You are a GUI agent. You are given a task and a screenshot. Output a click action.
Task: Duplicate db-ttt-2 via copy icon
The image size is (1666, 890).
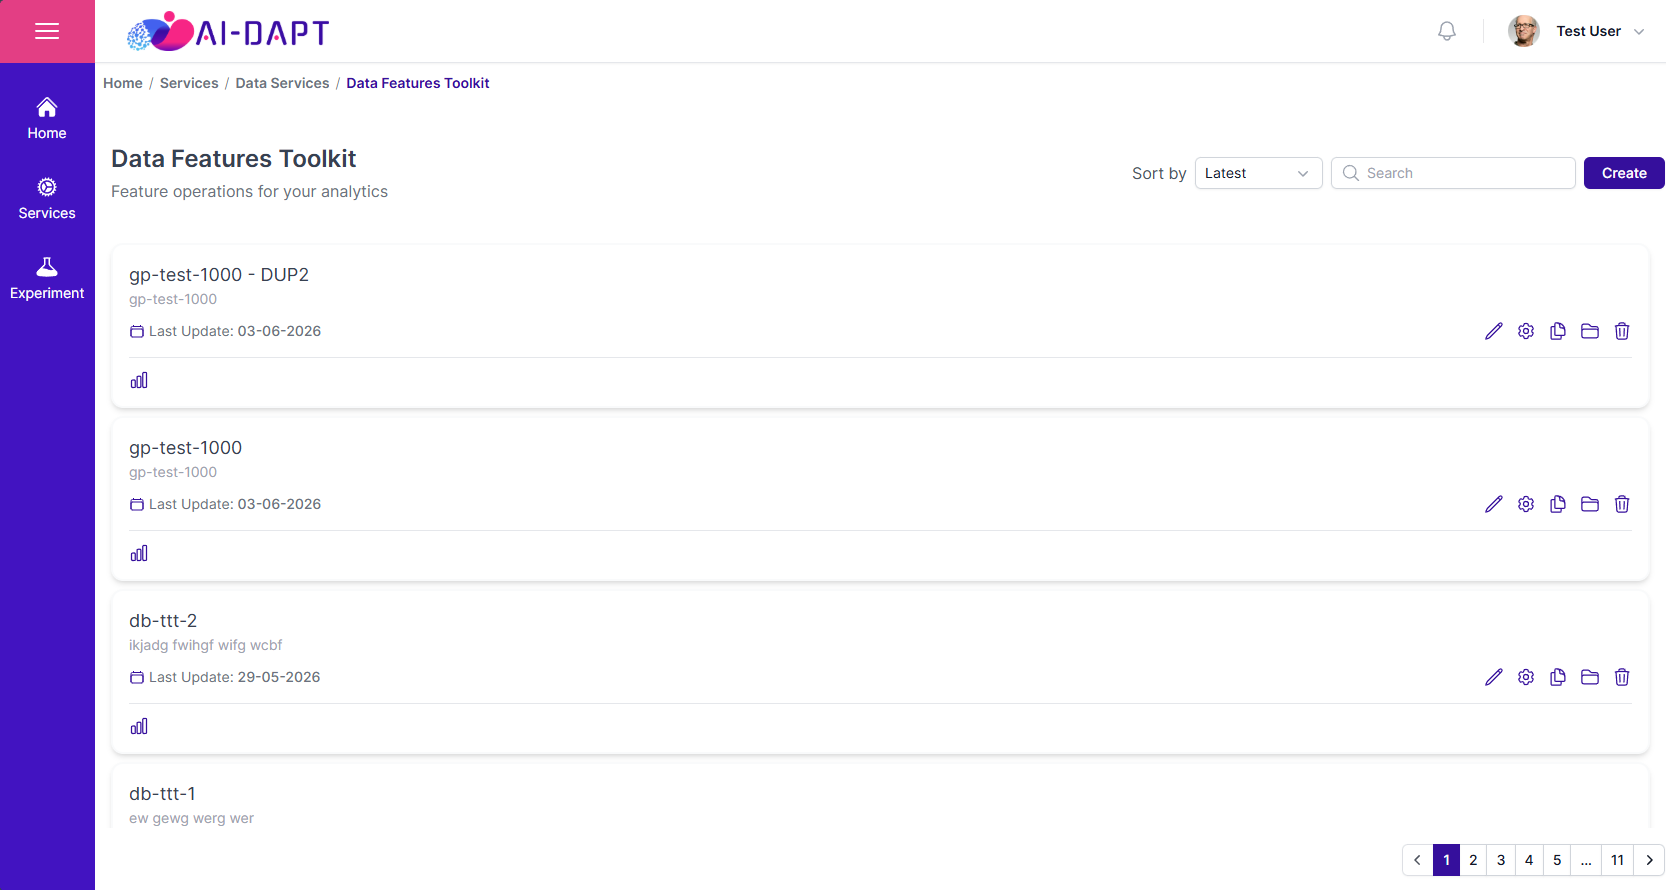coord(1558,677)
